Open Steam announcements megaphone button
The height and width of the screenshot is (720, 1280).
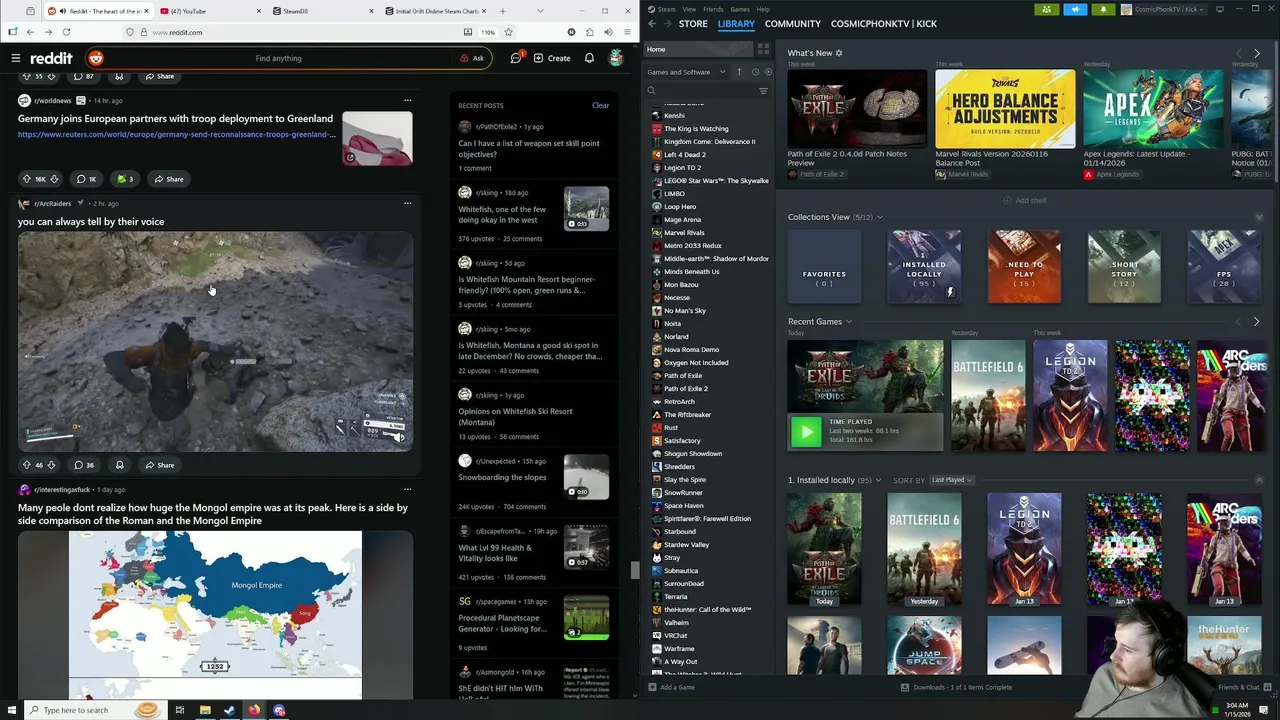(1075, 9)
